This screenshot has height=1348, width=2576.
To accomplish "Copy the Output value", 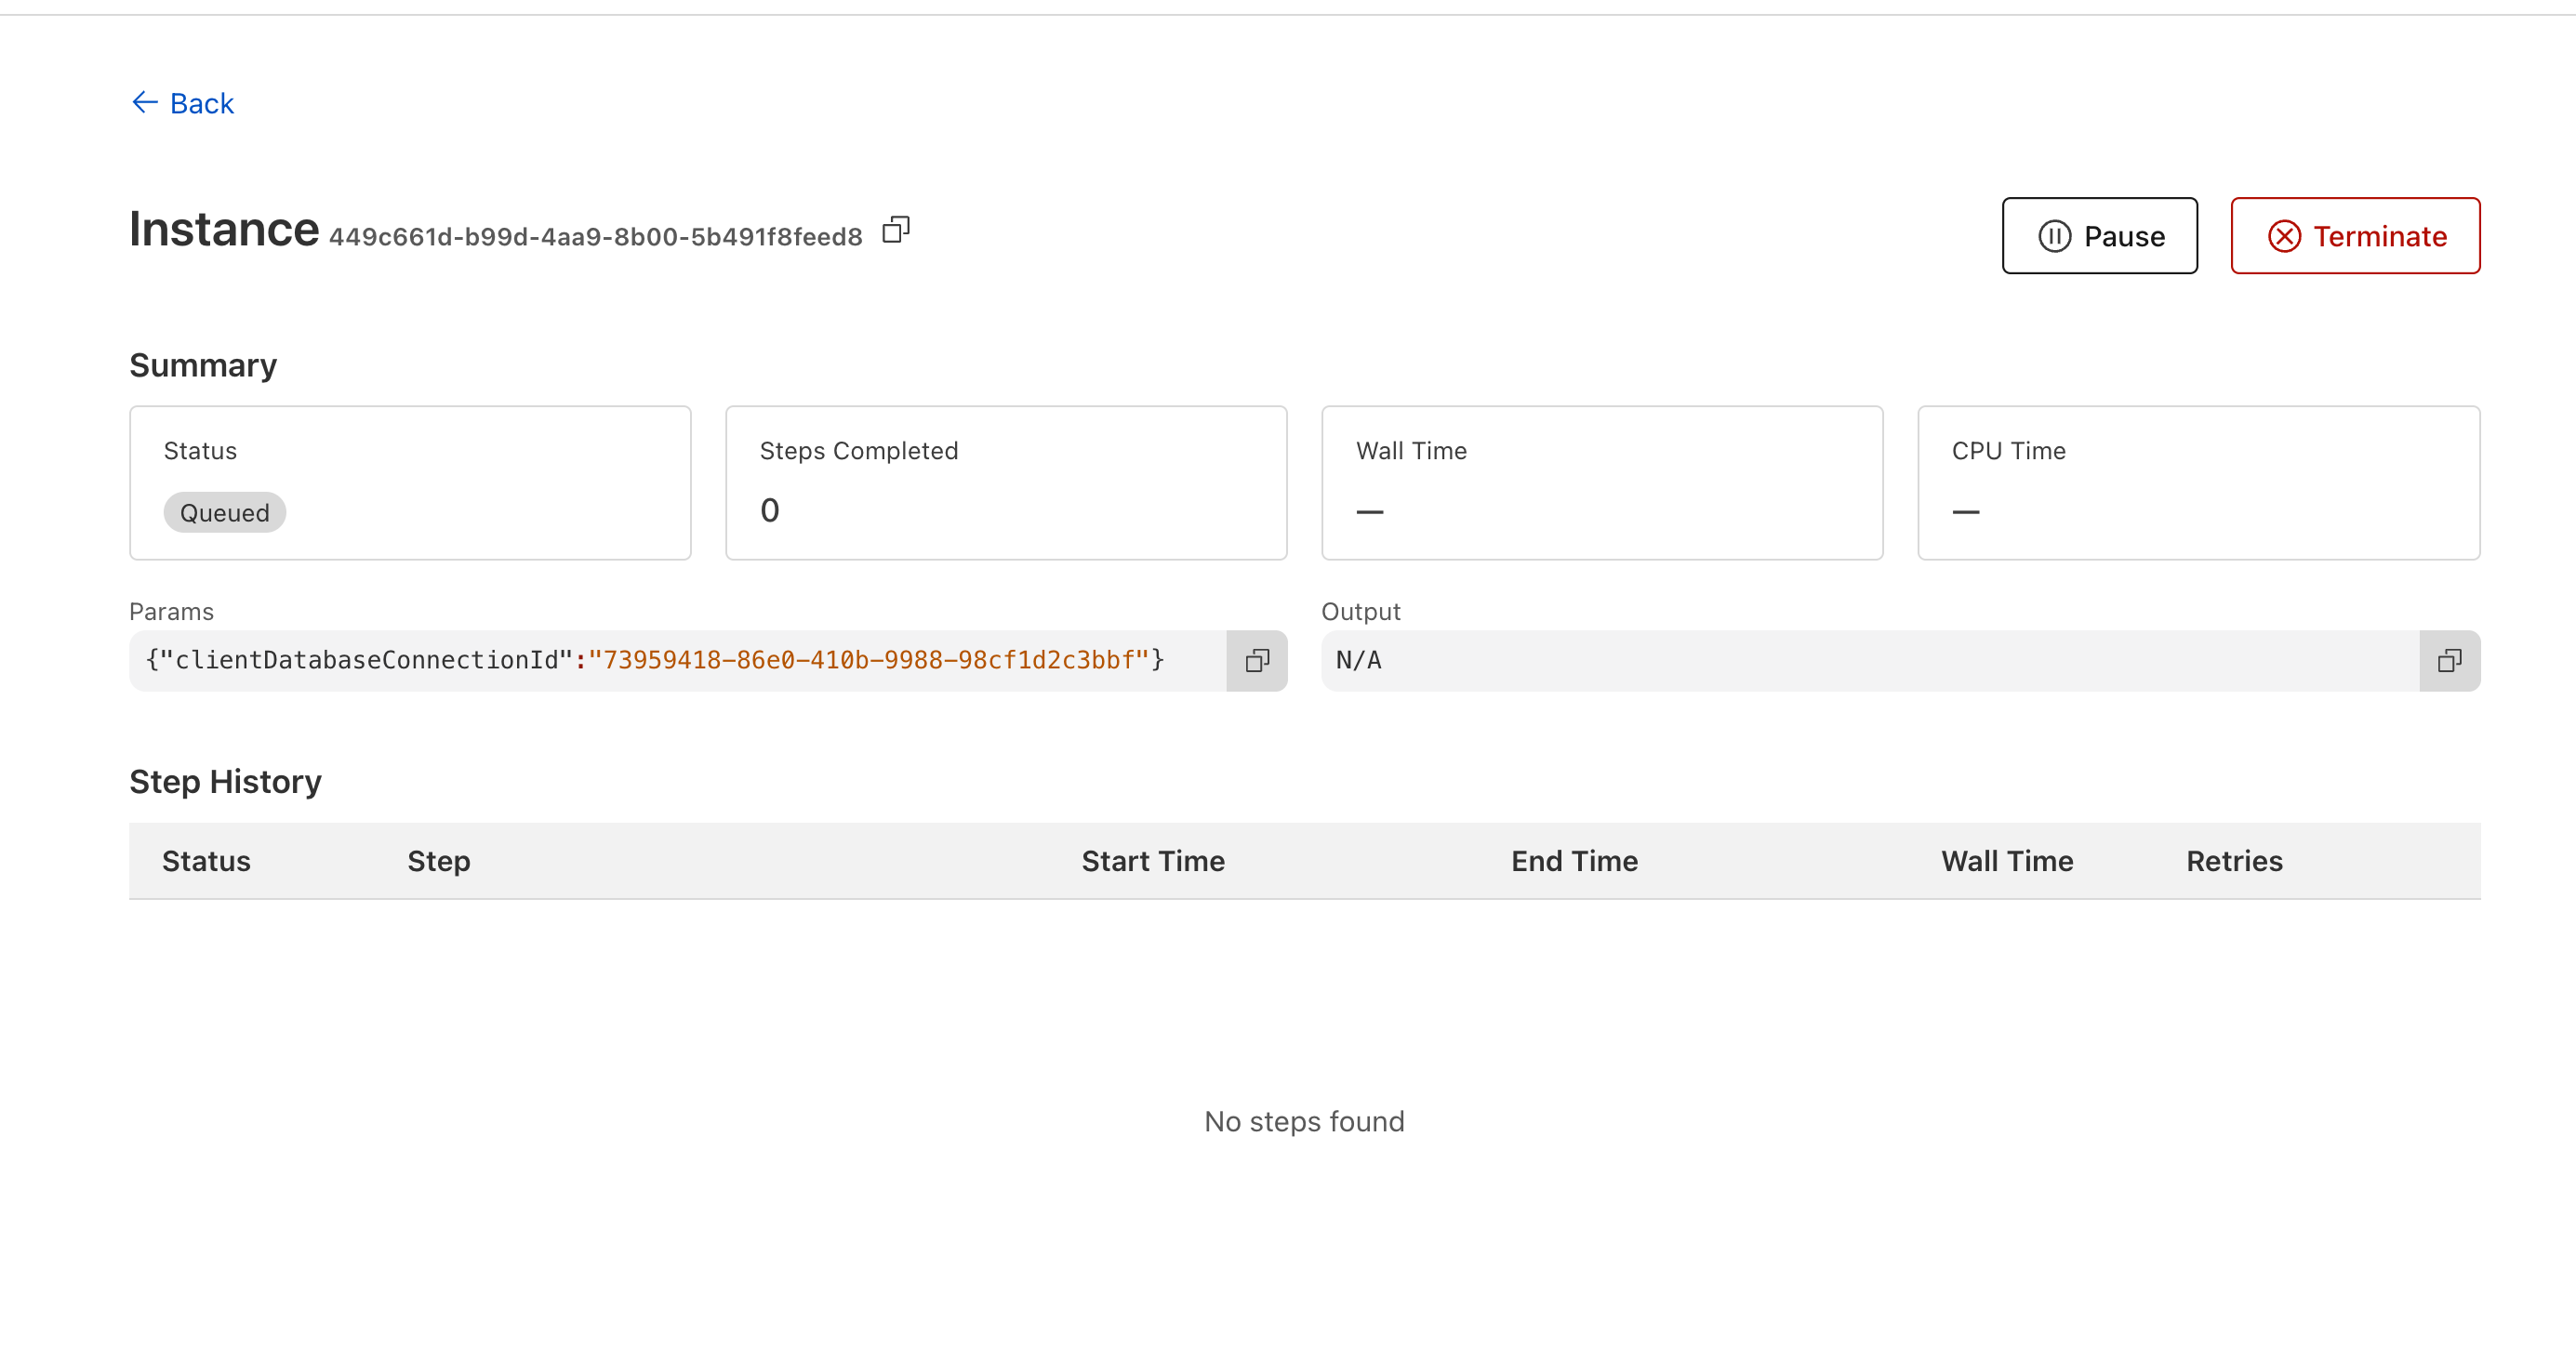I will coord(2449,660).
